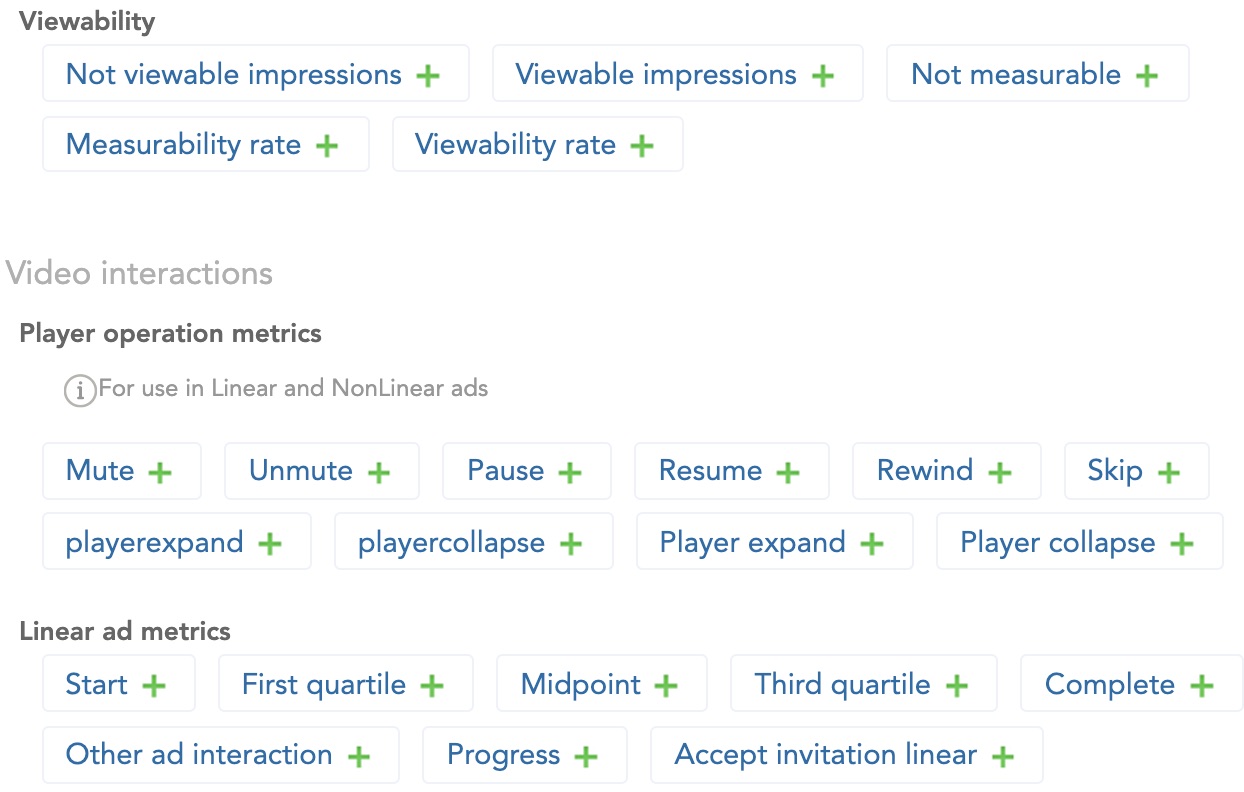Select the Rewind metric chip
This screenshot has height=792, width=1244.
(945, 471)
